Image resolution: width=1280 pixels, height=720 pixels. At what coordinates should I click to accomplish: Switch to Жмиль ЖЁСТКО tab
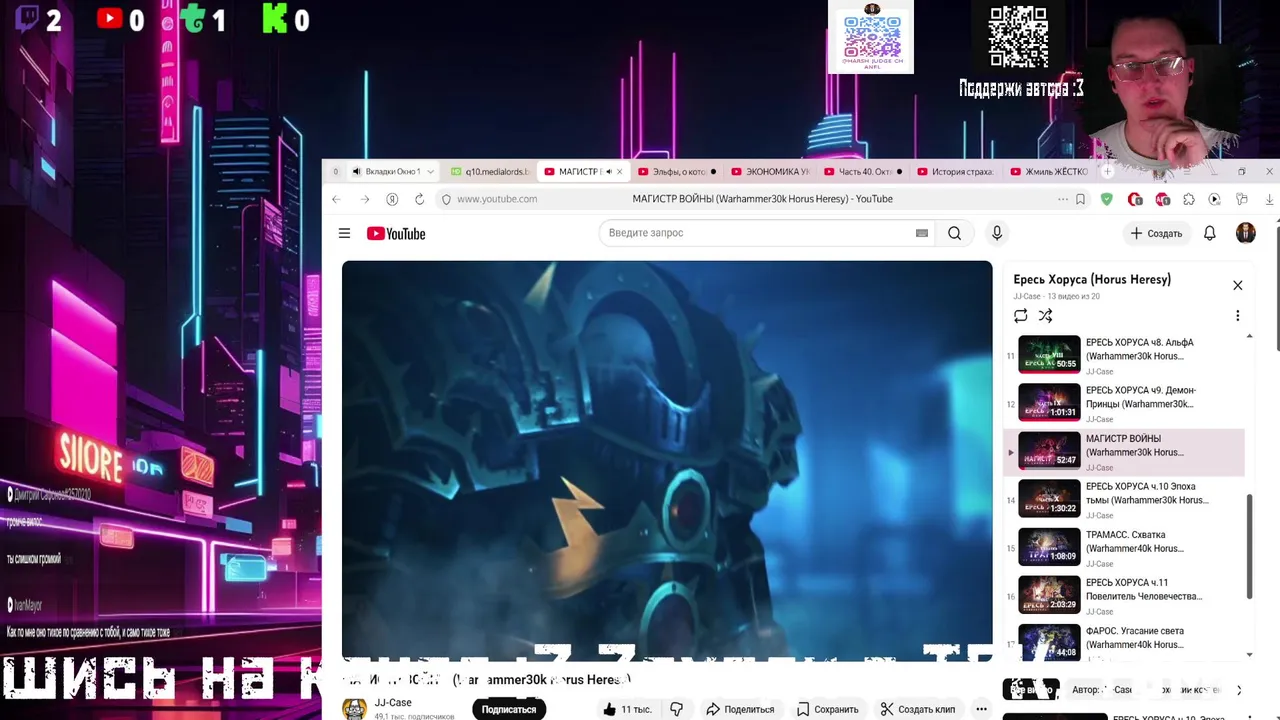[x=1048, y=172]
